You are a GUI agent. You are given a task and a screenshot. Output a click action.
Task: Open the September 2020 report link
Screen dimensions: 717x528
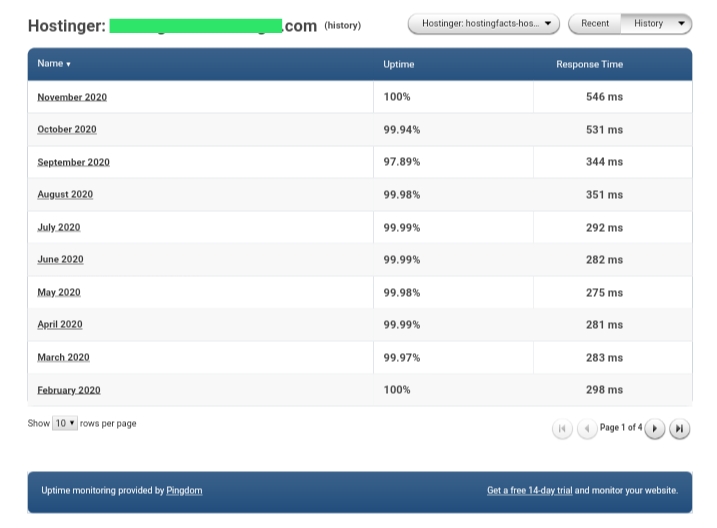[74, 162]
